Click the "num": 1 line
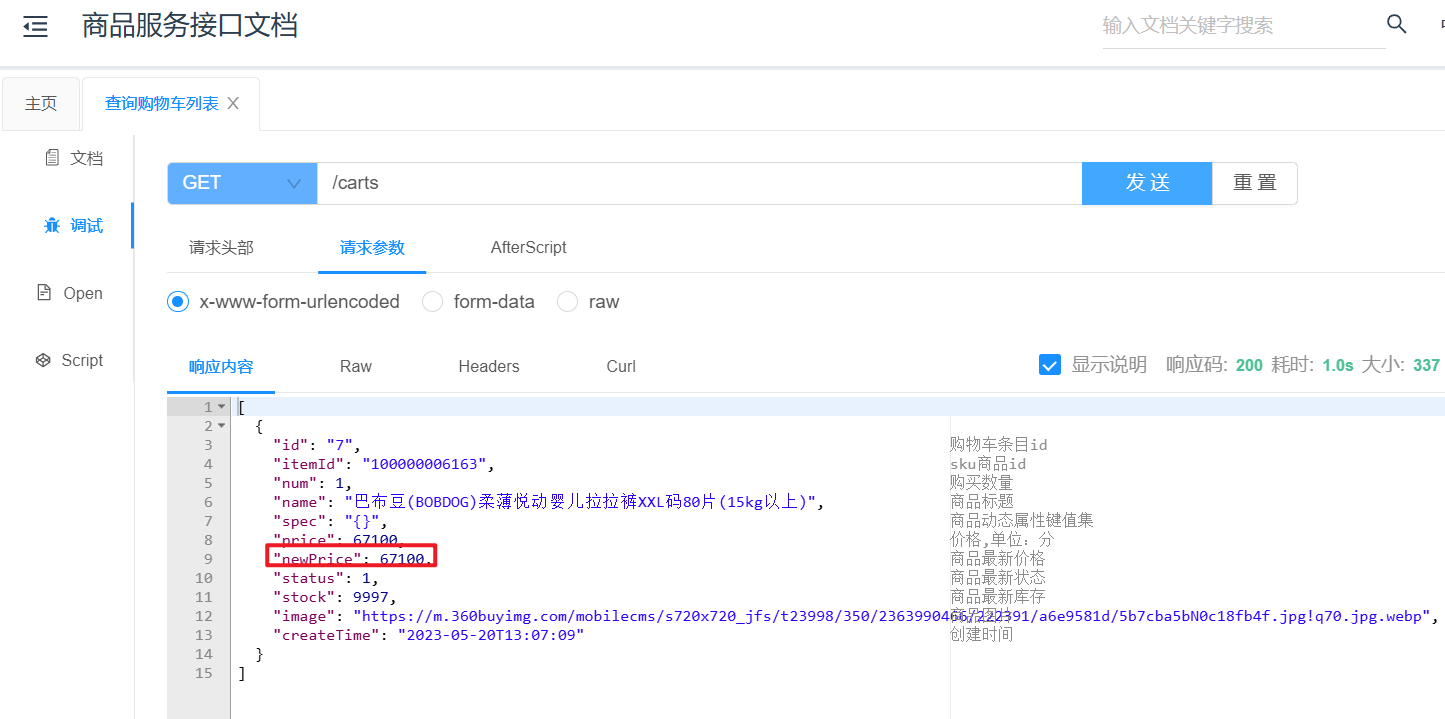Viewport: 1445px width, 719px height. [312, 483]
